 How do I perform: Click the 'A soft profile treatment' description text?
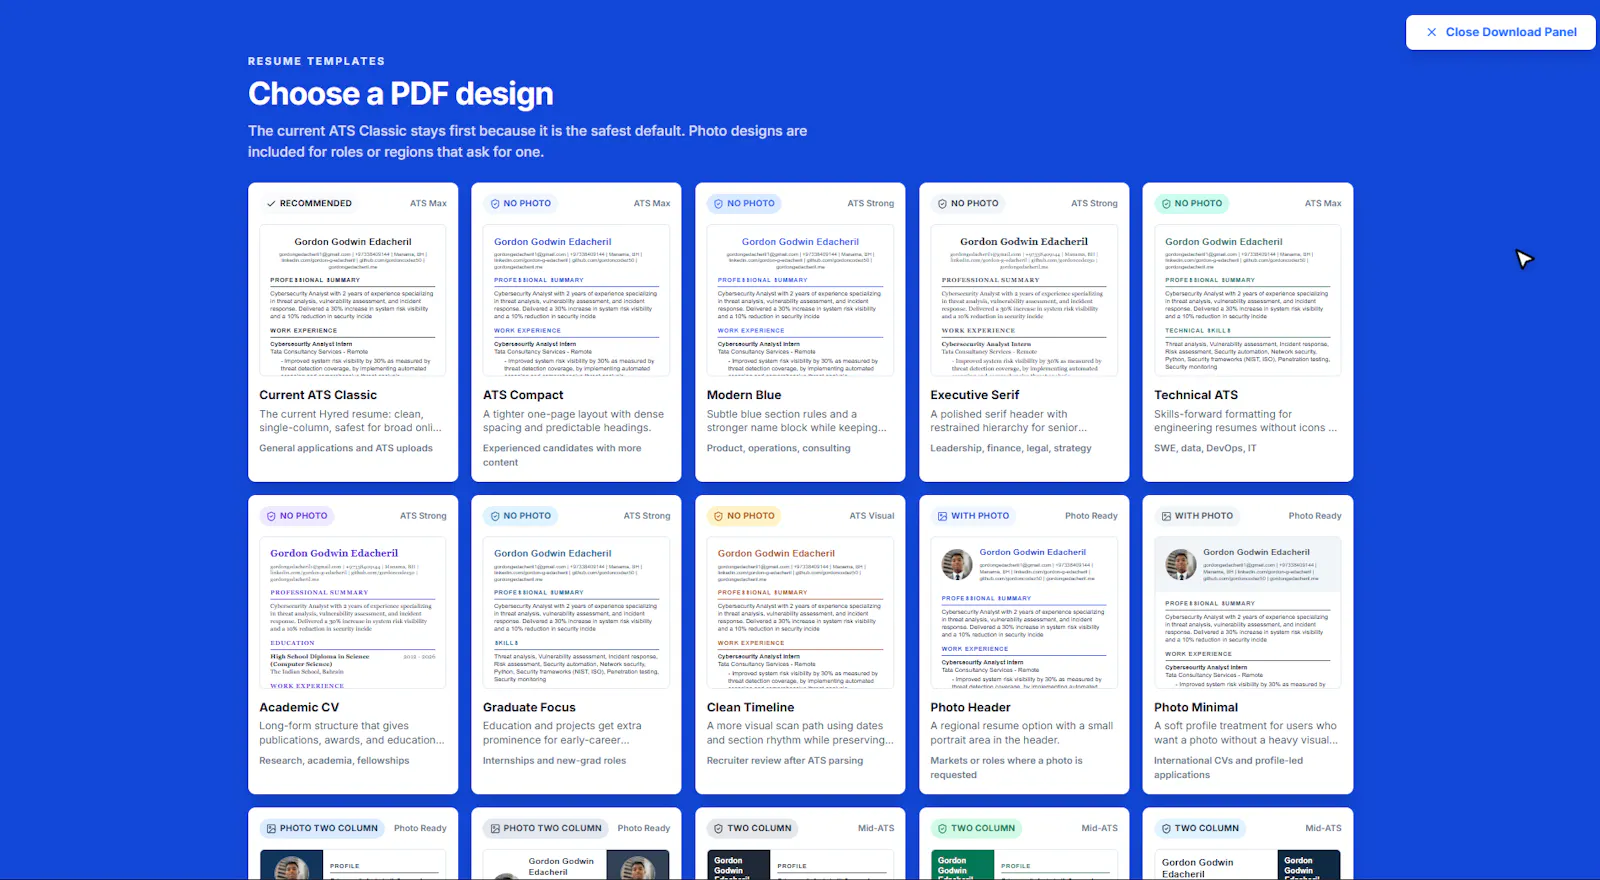[x=1245, y=733]
